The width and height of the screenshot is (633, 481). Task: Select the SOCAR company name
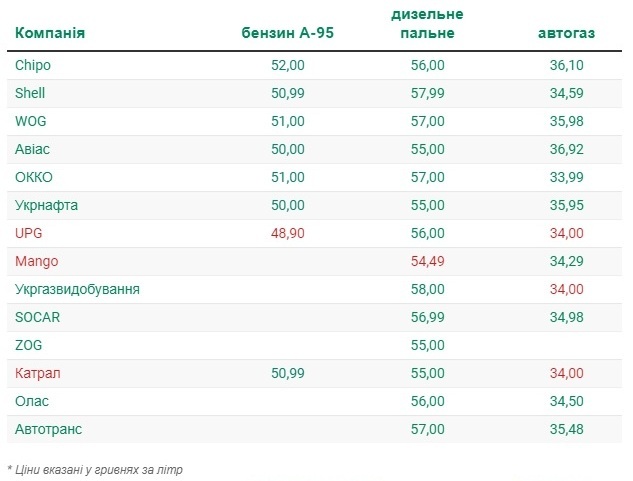pyautogui.click(x=38, y=317)
